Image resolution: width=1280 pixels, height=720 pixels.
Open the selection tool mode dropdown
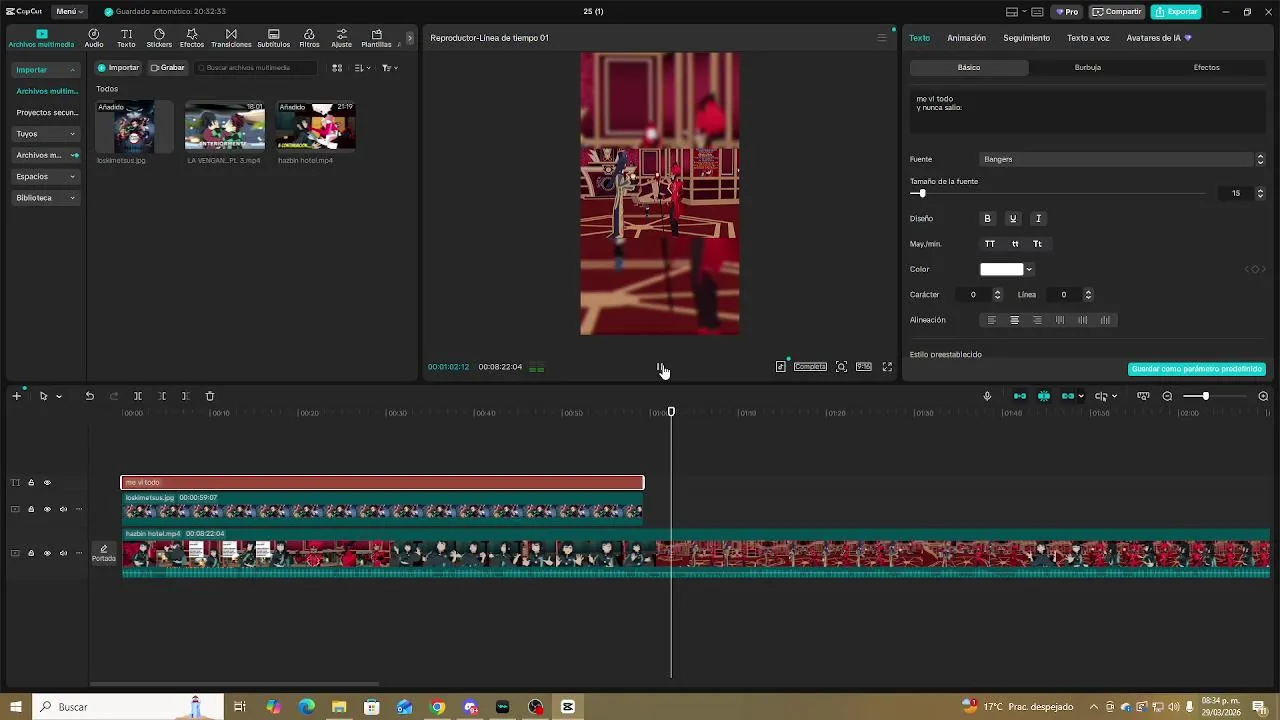(x=59, y=396)
